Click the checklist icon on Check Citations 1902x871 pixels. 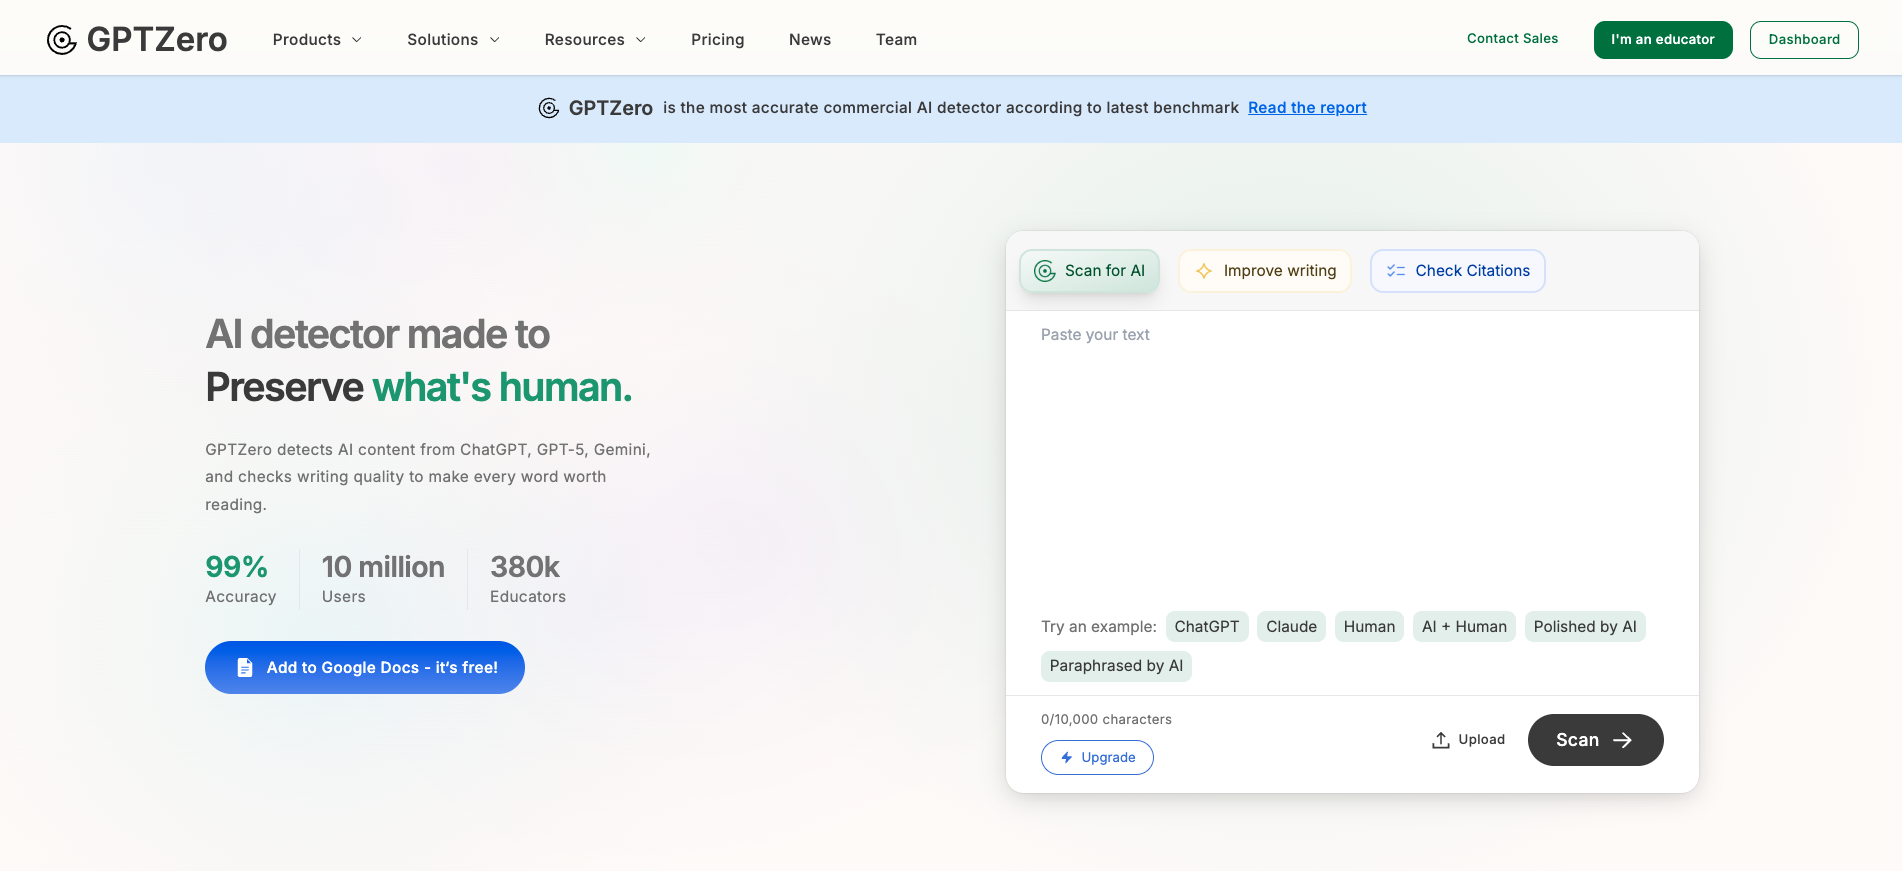(1396, 271)
